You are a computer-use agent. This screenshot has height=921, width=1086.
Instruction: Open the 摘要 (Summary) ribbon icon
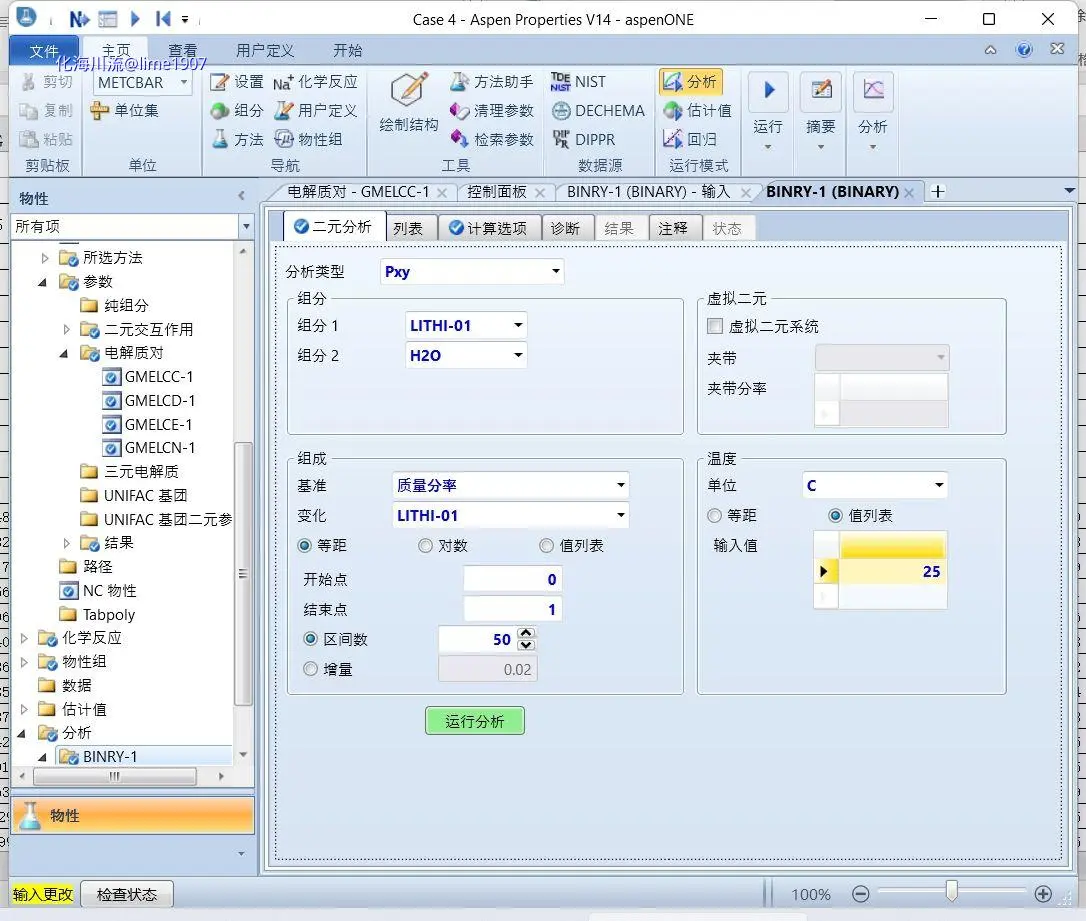(821, 91)
